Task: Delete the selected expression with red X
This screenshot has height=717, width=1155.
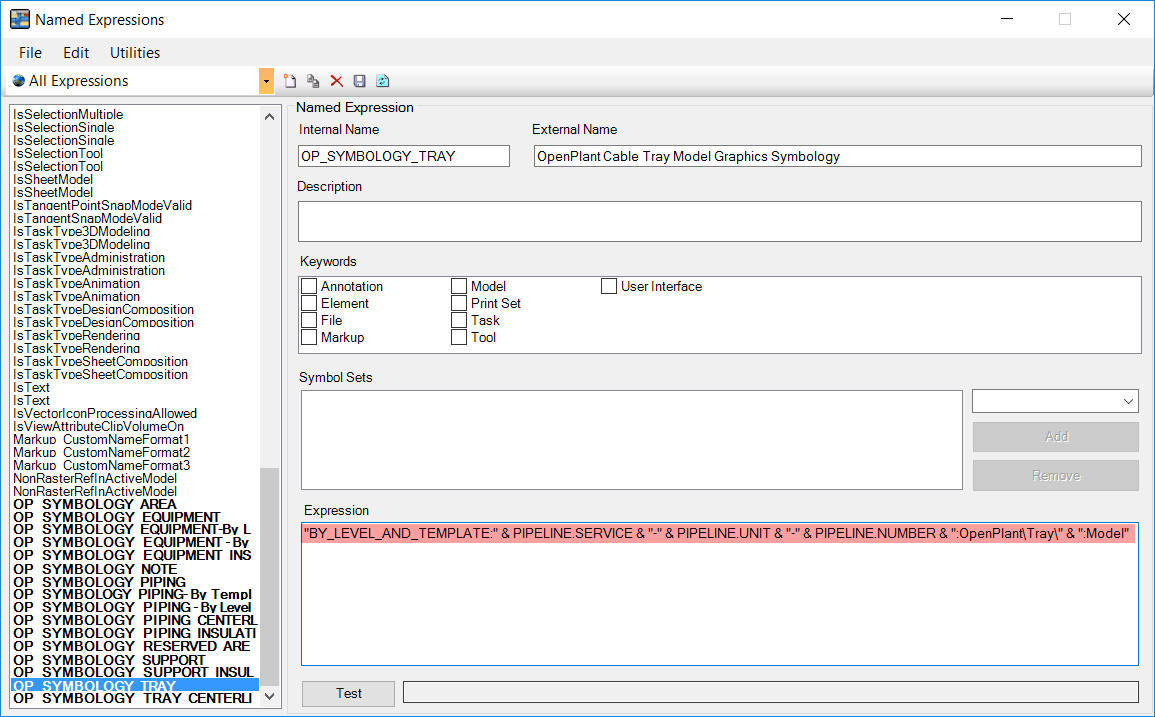Action: [337, 81]
